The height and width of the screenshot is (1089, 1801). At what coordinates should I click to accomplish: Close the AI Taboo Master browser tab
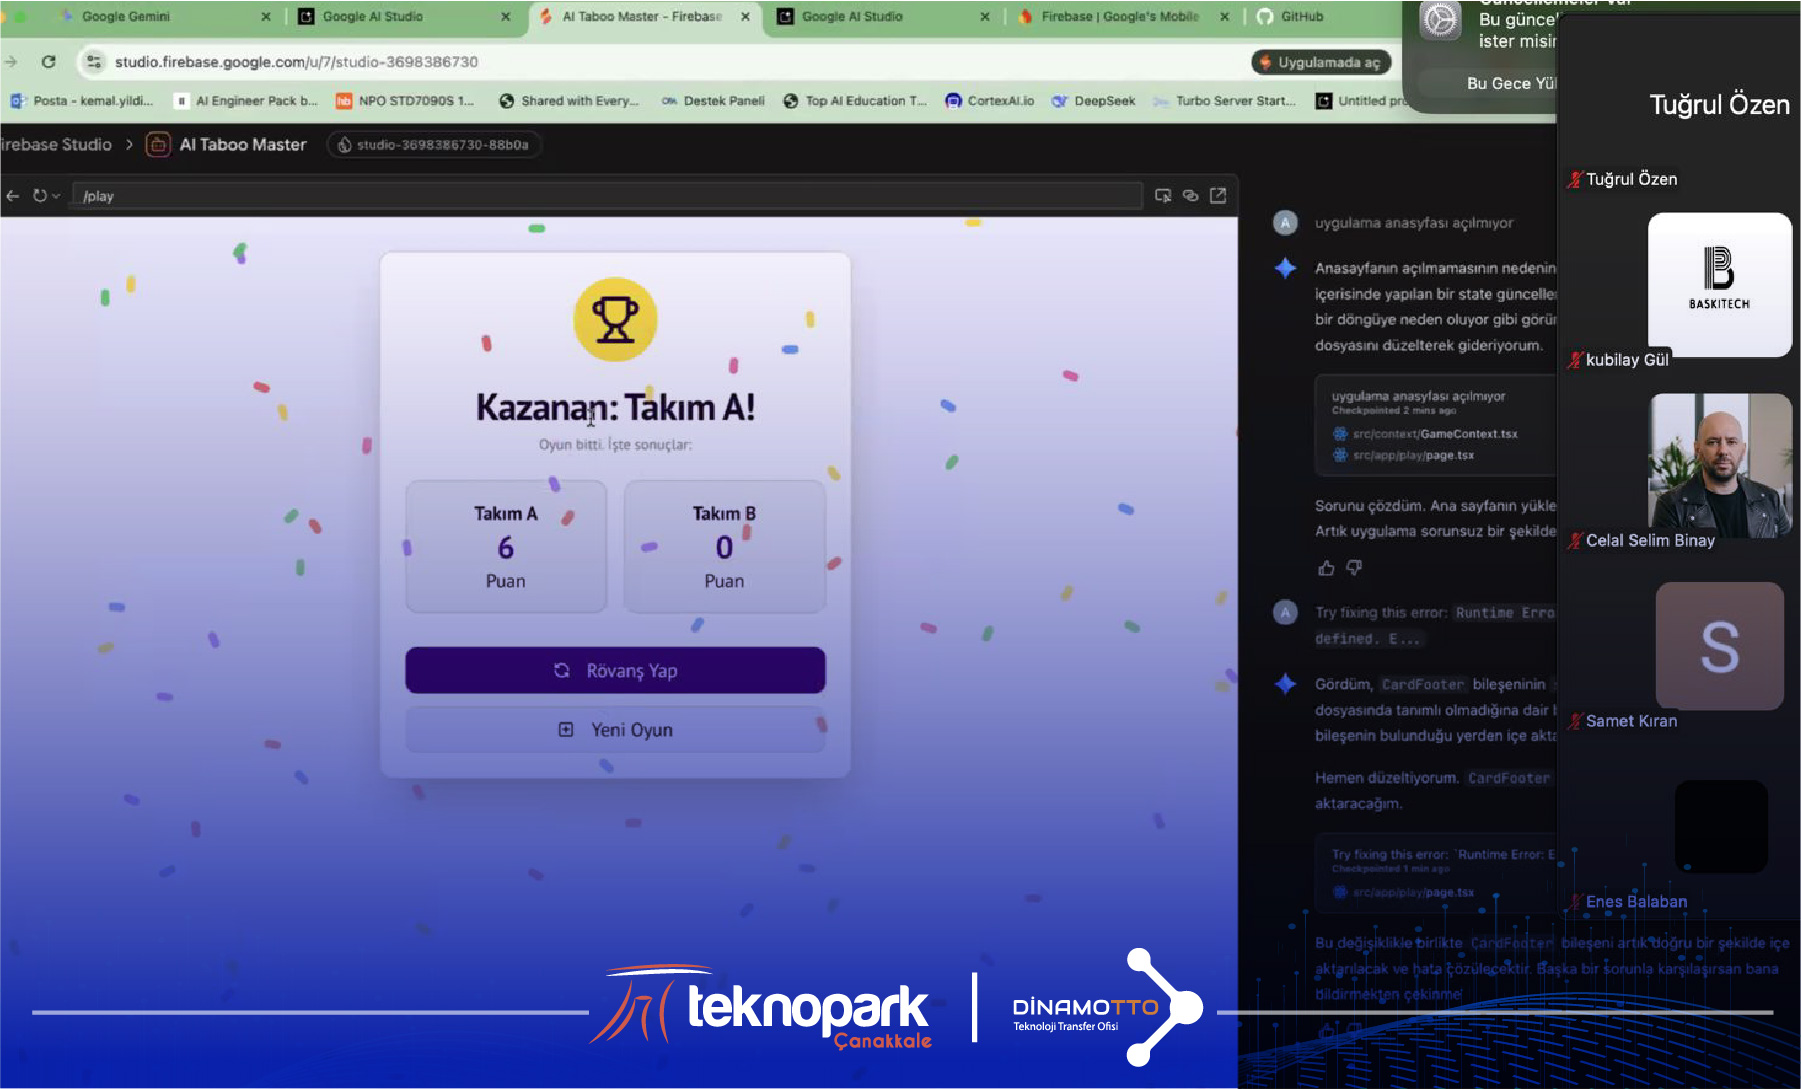pyautogui.click(x=745, y=17)
